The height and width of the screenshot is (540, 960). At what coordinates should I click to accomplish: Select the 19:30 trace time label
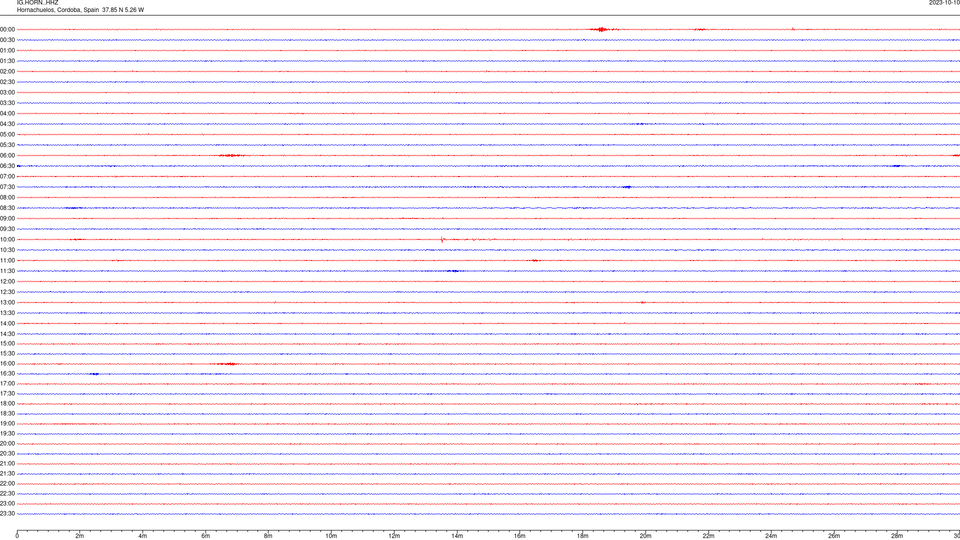[x=7, y=433]
